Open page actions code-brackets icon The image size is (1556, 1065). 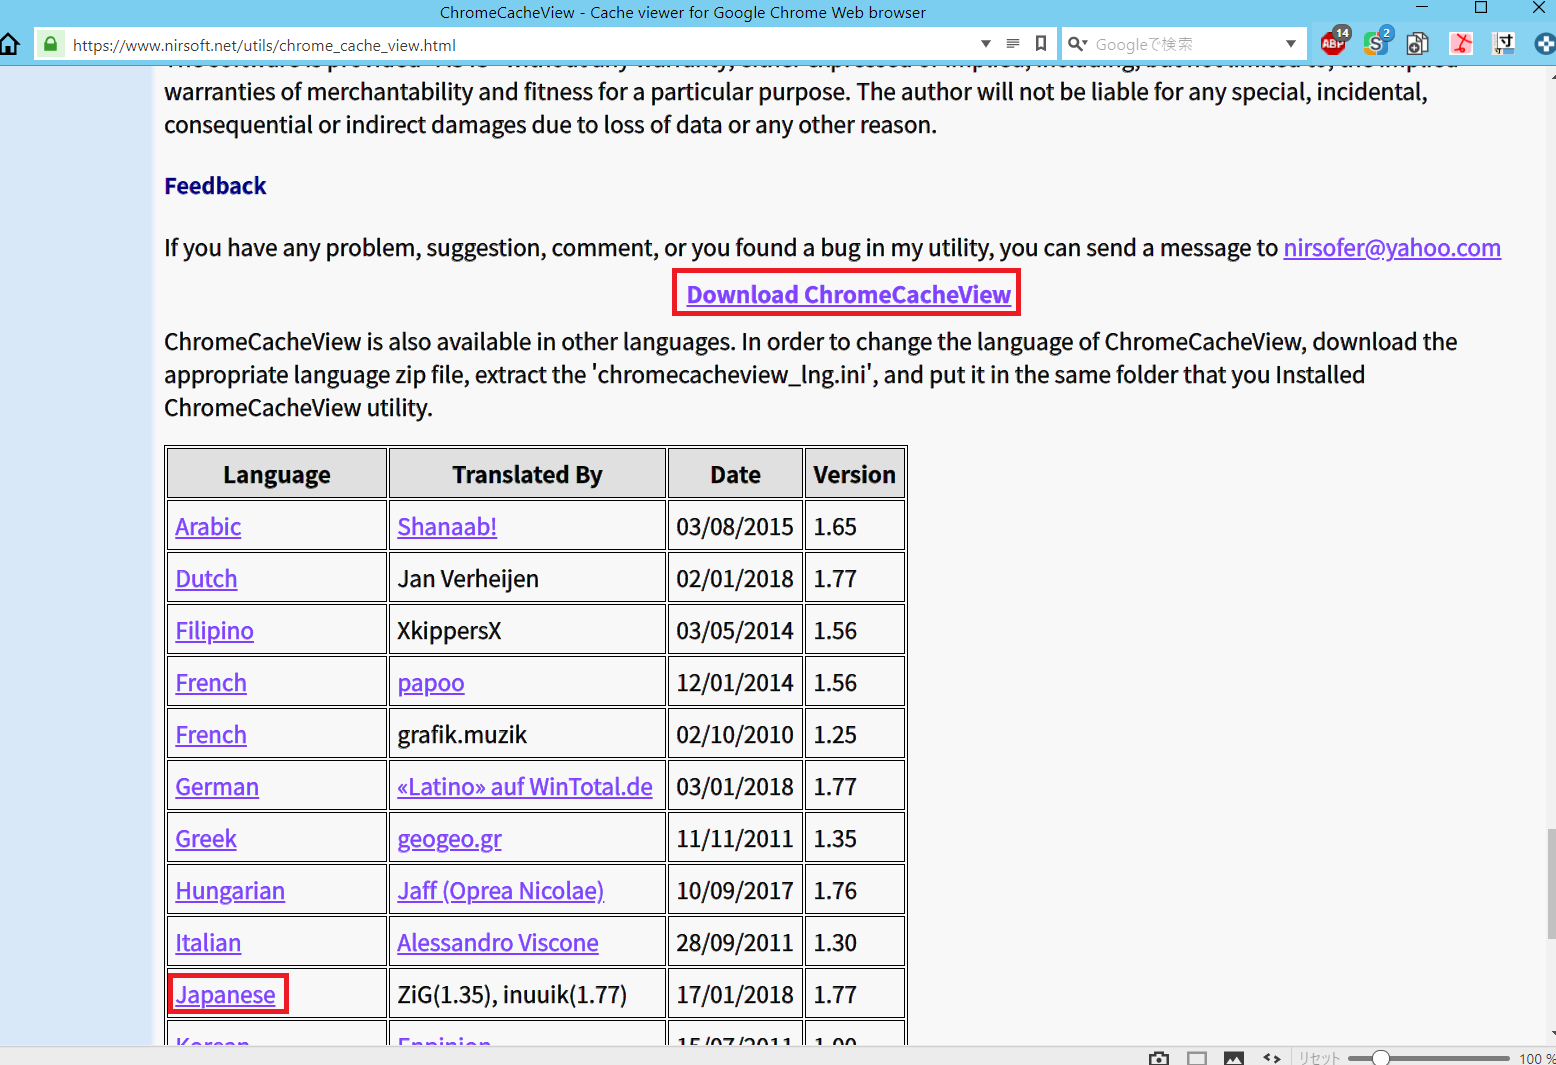click(1272, 1058)
